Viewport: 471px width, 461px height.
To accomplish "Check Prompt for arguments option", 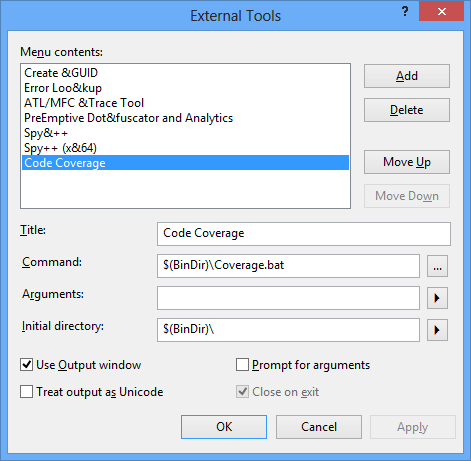I will coord(242,365).
